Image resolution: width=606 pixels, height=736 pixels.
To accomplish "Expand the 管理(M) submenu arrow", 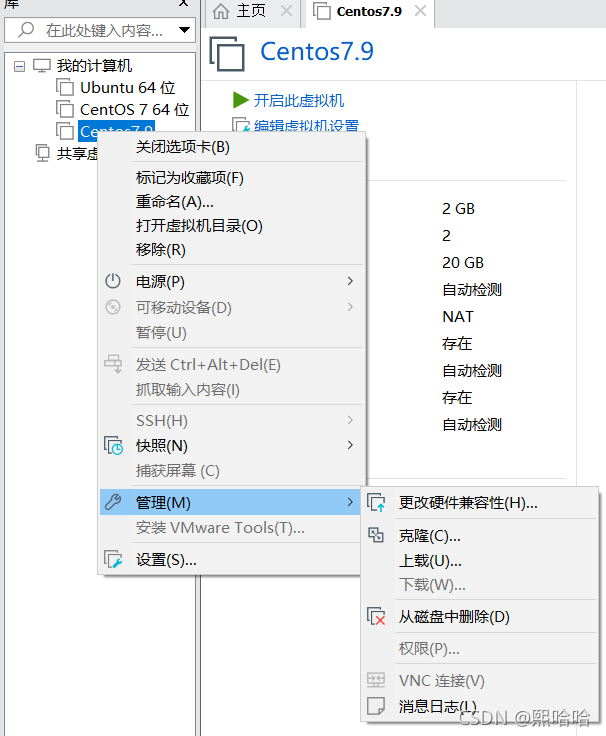I will click(350, 502).
